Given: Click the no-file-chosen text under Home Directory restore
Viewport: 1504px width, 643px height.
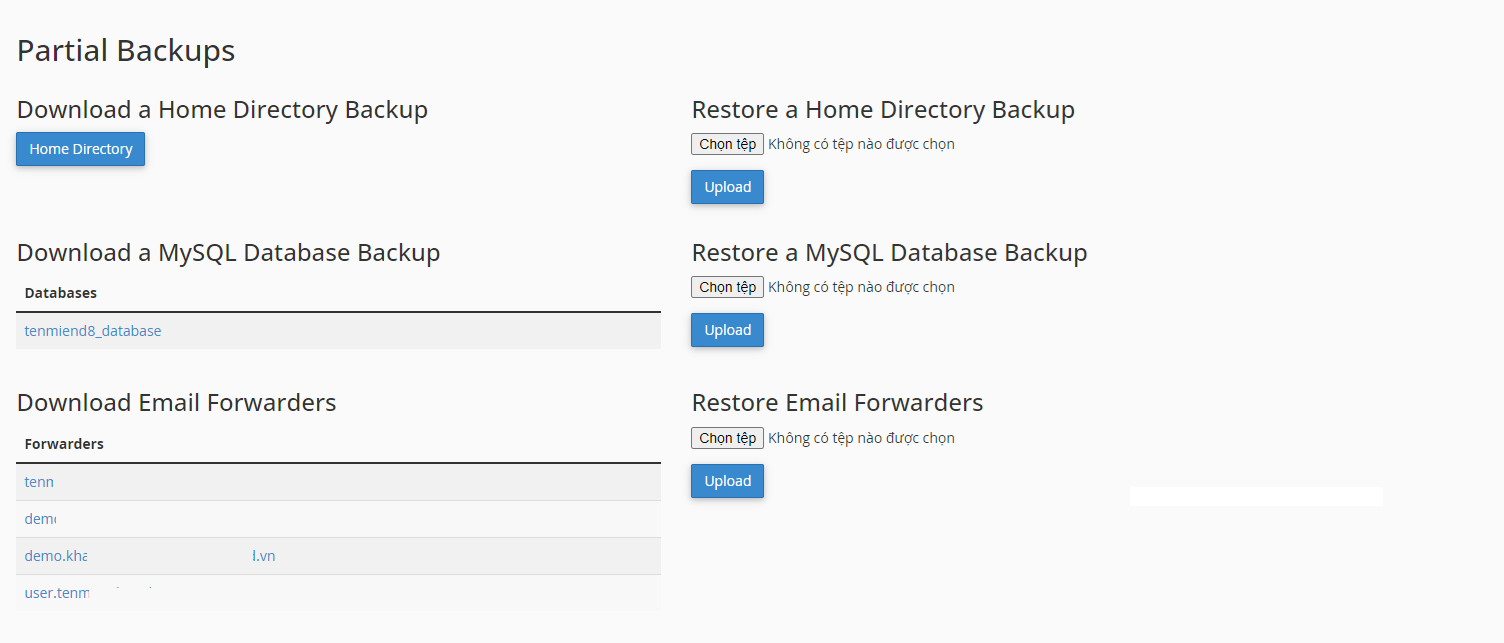Looking at the screenshot, I should coord(861,144).
